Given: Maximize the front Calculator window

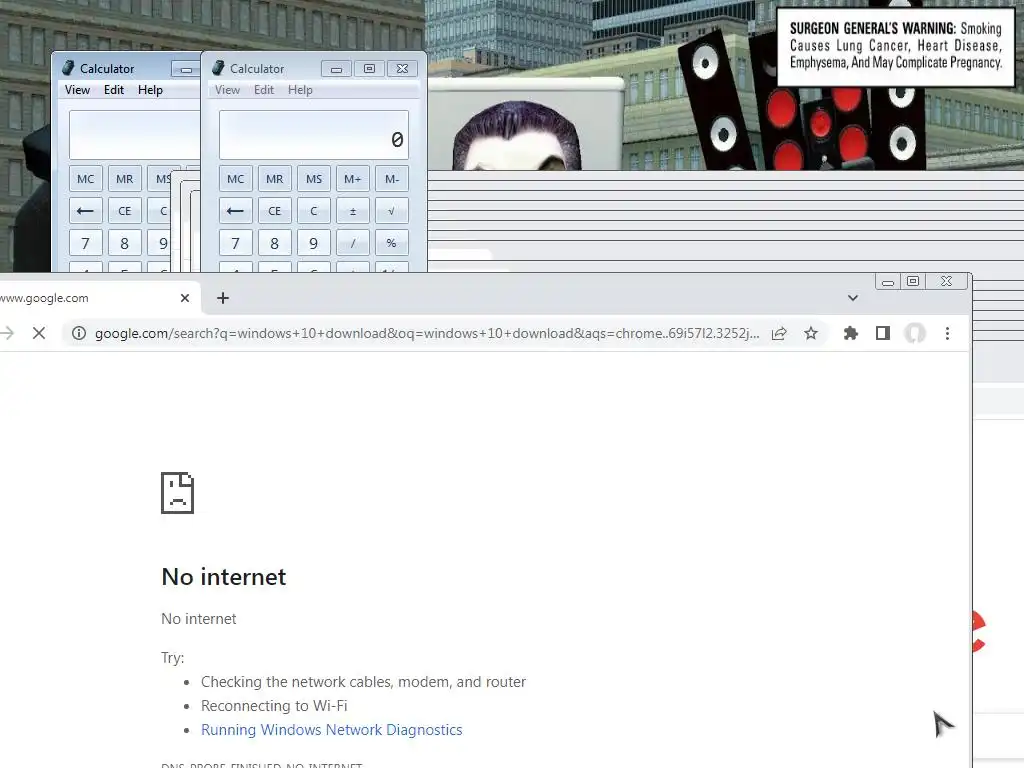Looking at the screenshot, I should [x=369, y=69].
